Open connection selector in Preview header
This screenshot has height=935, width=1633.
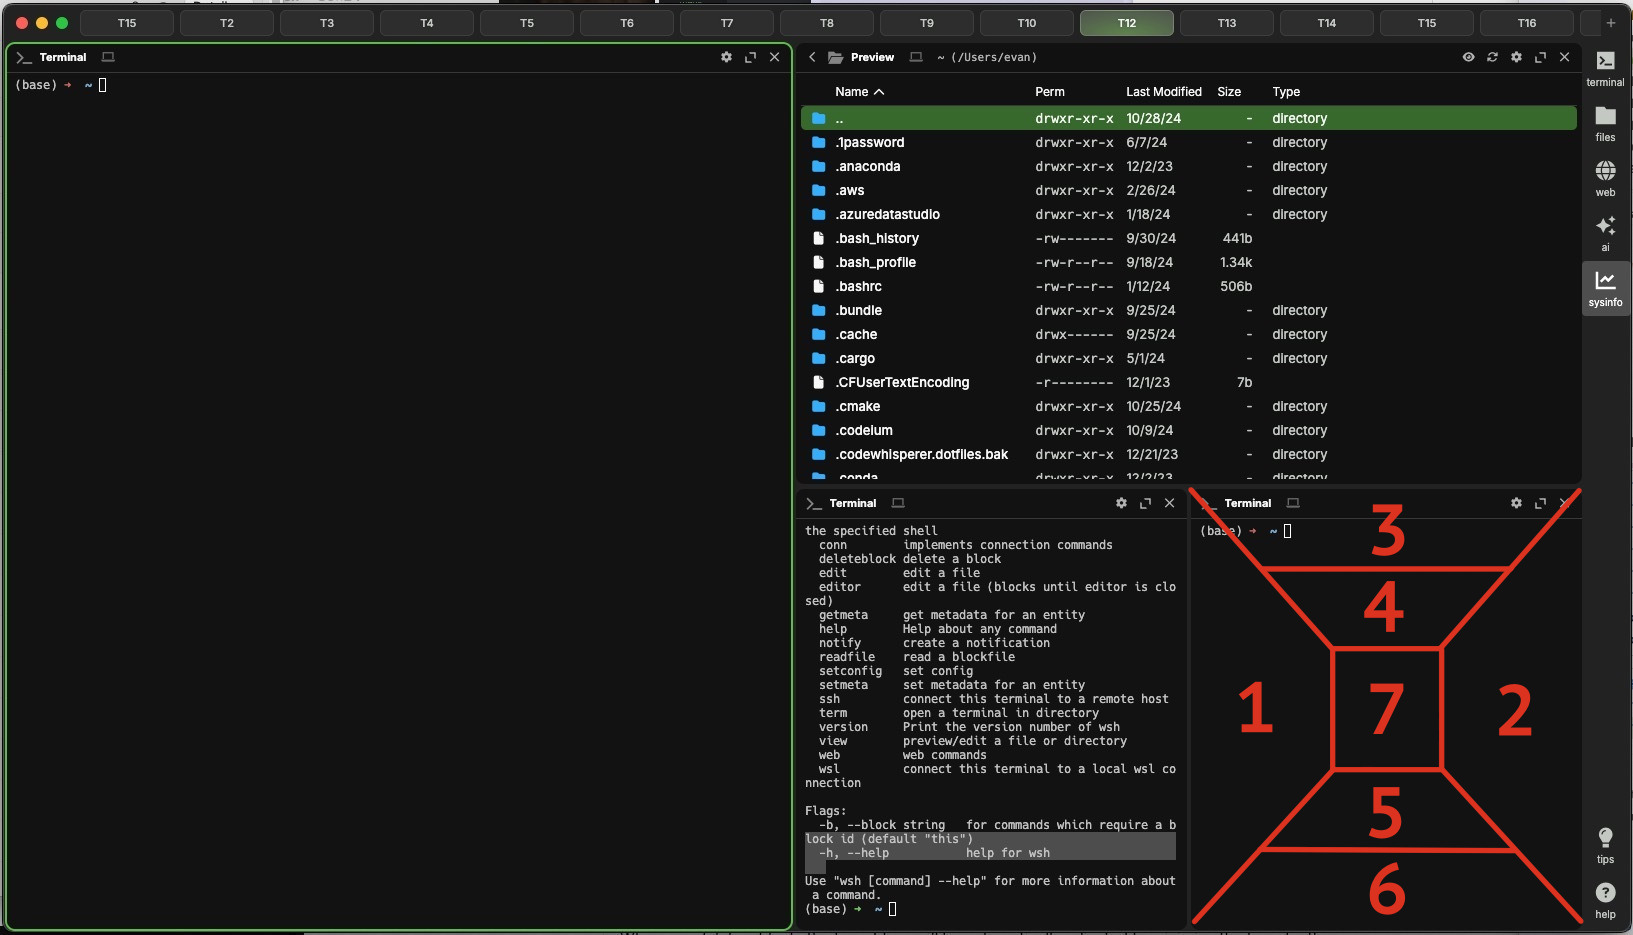pos(916,57)
